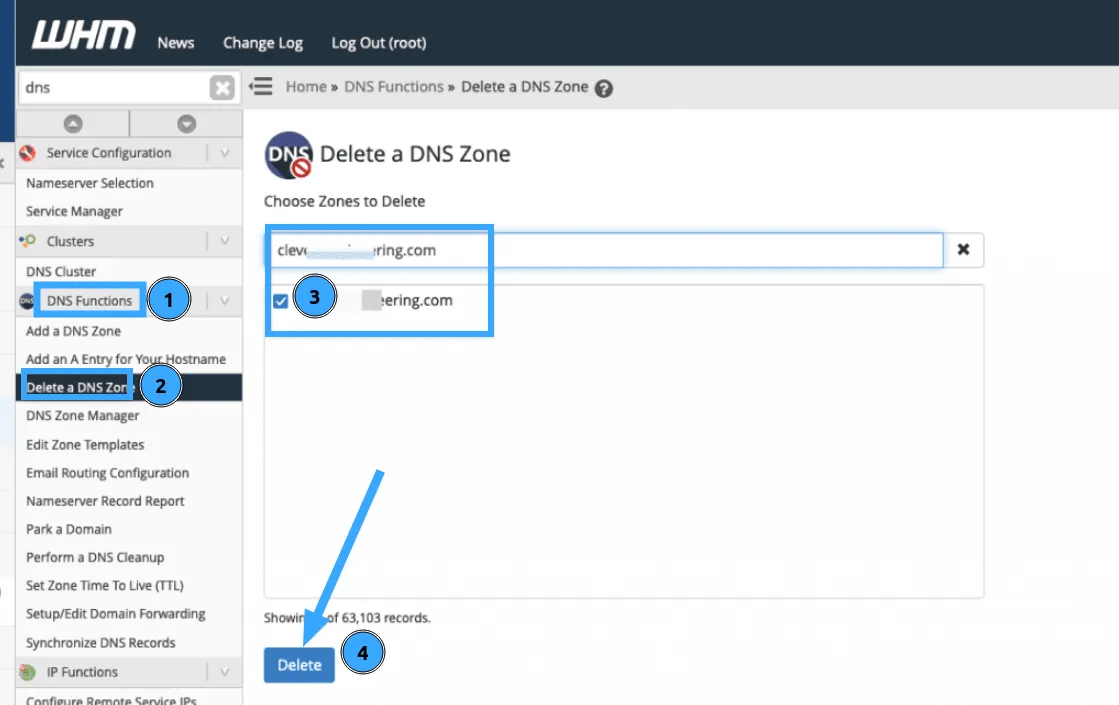Screen dimensions: 1119x705
Task: Click the WHM logo
Action: 82,34
